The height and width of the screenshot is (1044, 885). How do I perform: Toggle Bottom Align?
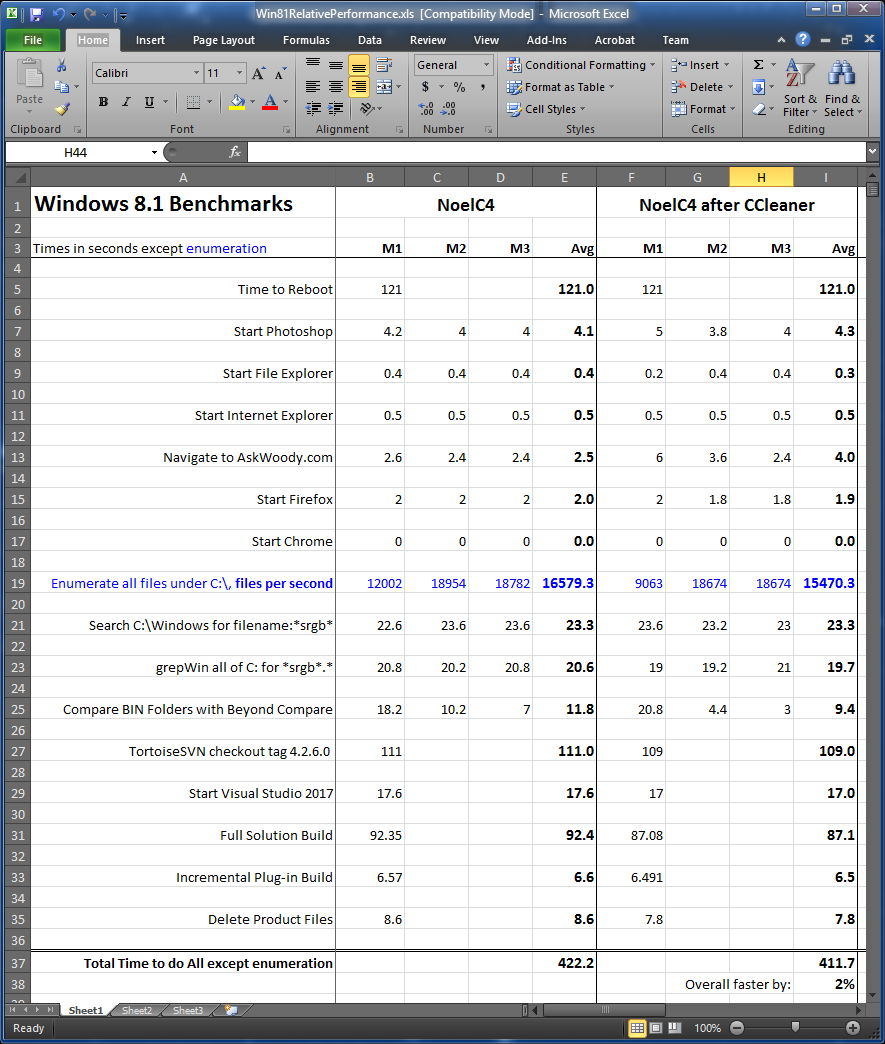[359, 65]
